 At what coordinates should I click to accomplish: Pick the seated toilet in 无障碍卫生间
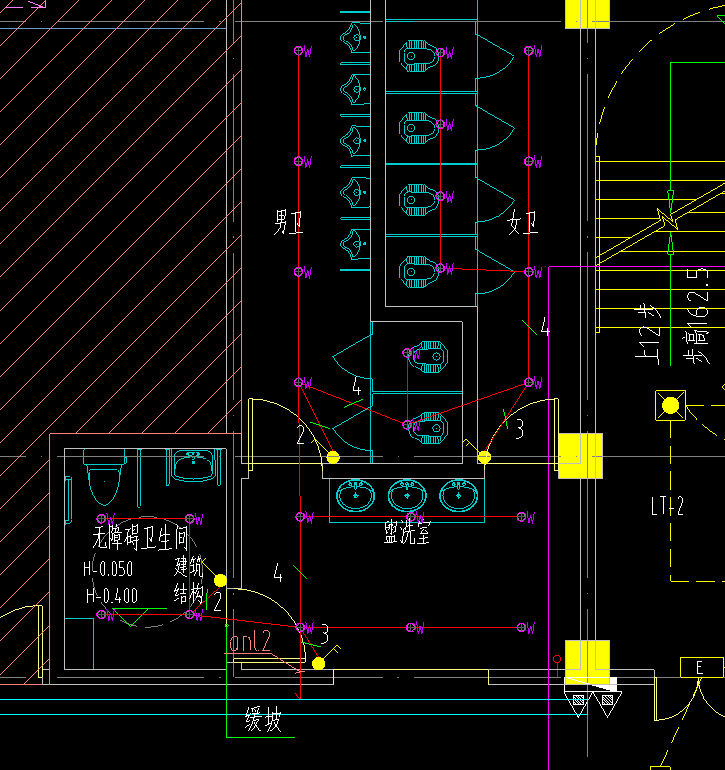coord(105,477)
